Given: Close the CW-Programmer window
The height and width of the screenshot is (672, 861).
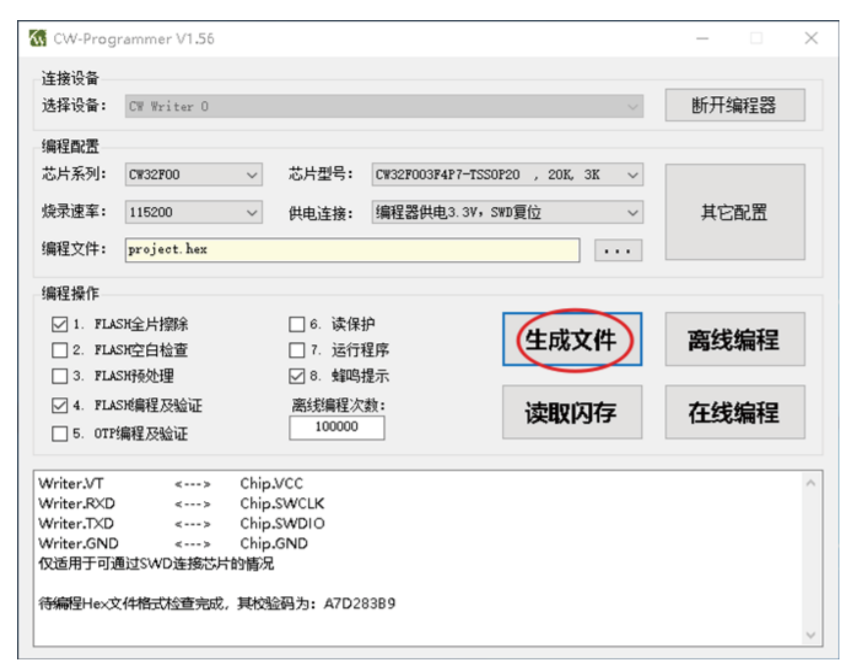Looking at the screenshot, I should [x=811, y=38].
